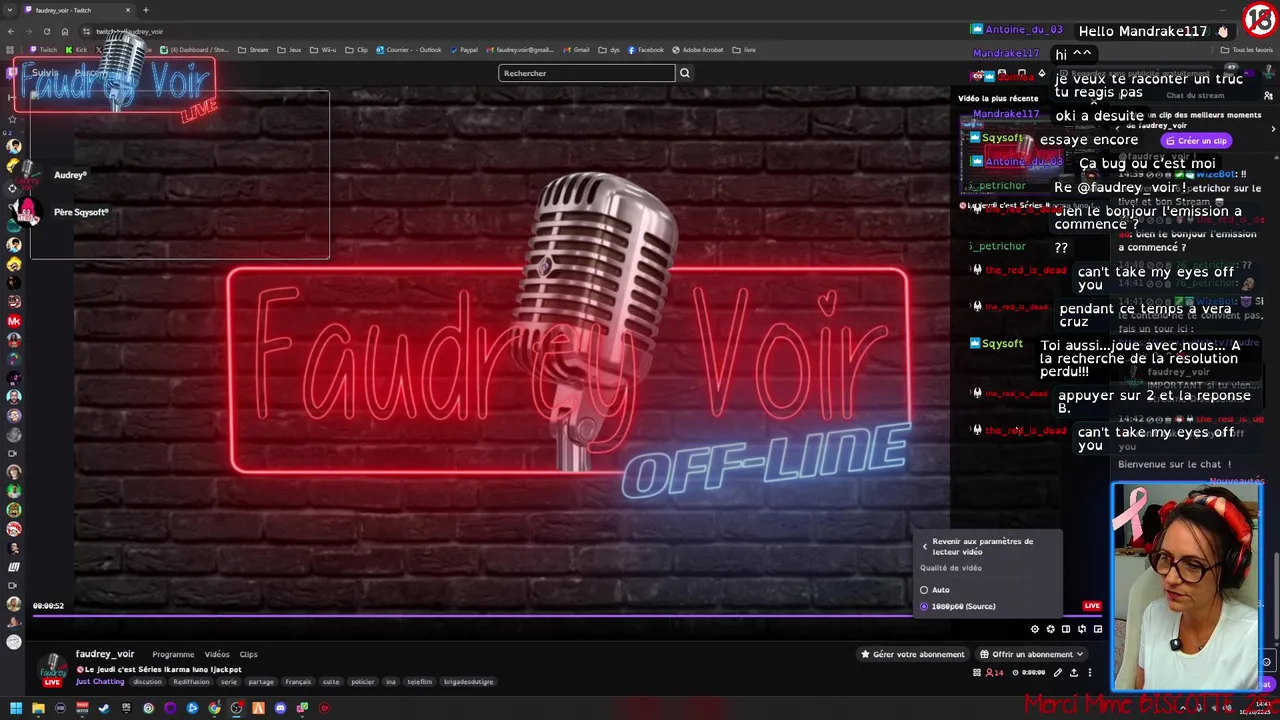Open the three-dot more options menu
Viewport: 1280px width, 720px height.
(x=1090, y=673)
